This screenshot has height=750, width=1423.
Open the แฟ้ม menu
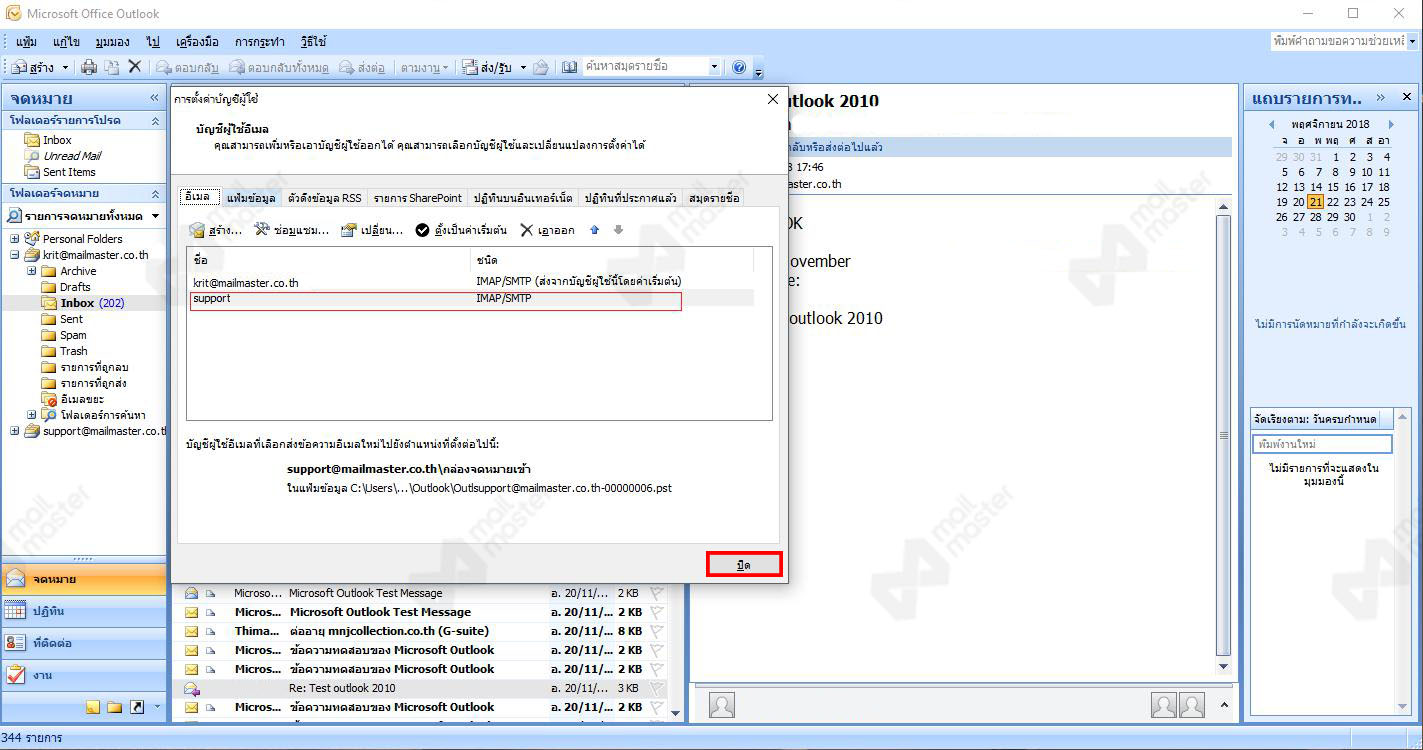click(27, 42)
